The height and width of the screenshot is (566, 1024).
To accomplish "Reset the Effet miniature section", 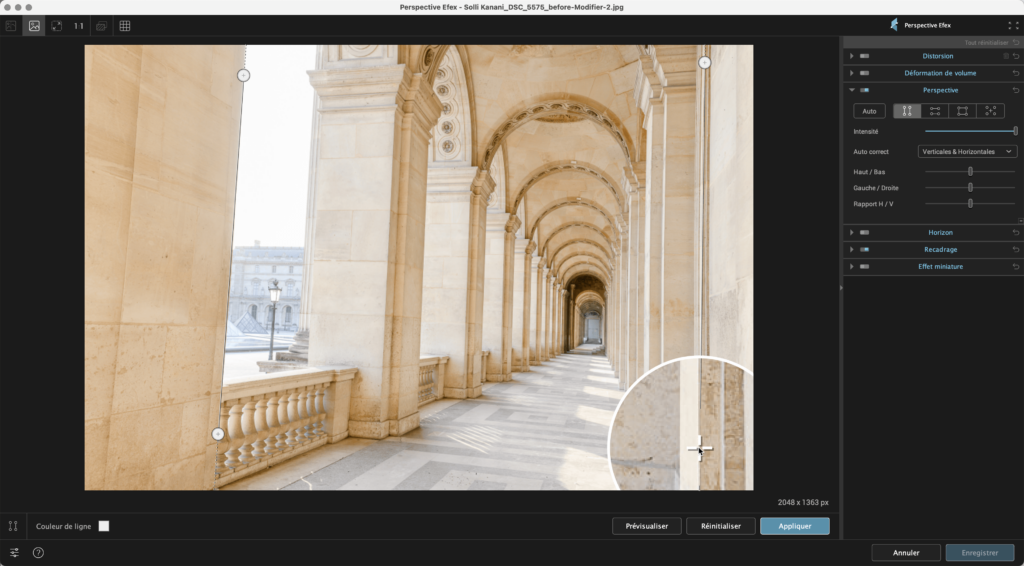I will click(x=1016, y=266).
